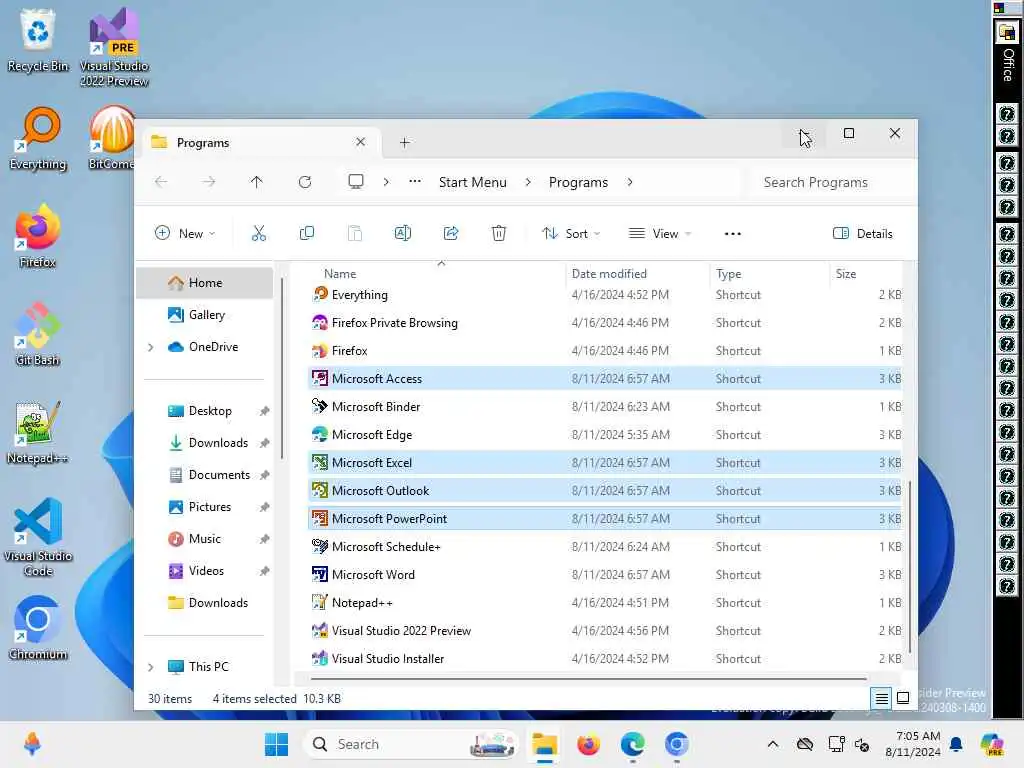The width and height of the screenshot is (1024, 768).
Task: Toggle the Details pane button
Action: pyautogui.click(x=863, y=234)
